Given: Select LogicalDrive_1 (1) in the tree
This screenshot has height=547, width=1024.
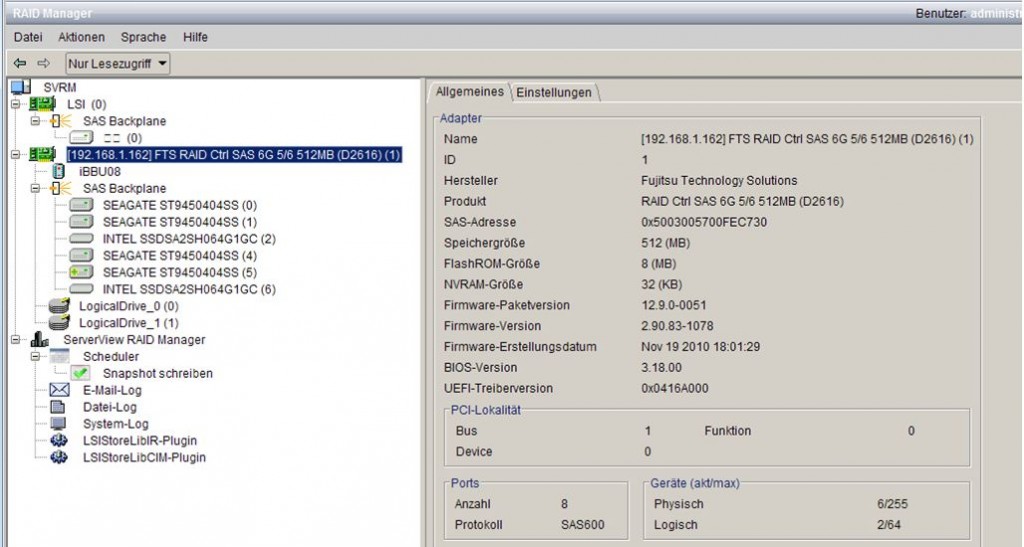Looking at the screenshot, I should tap(129, 323).
